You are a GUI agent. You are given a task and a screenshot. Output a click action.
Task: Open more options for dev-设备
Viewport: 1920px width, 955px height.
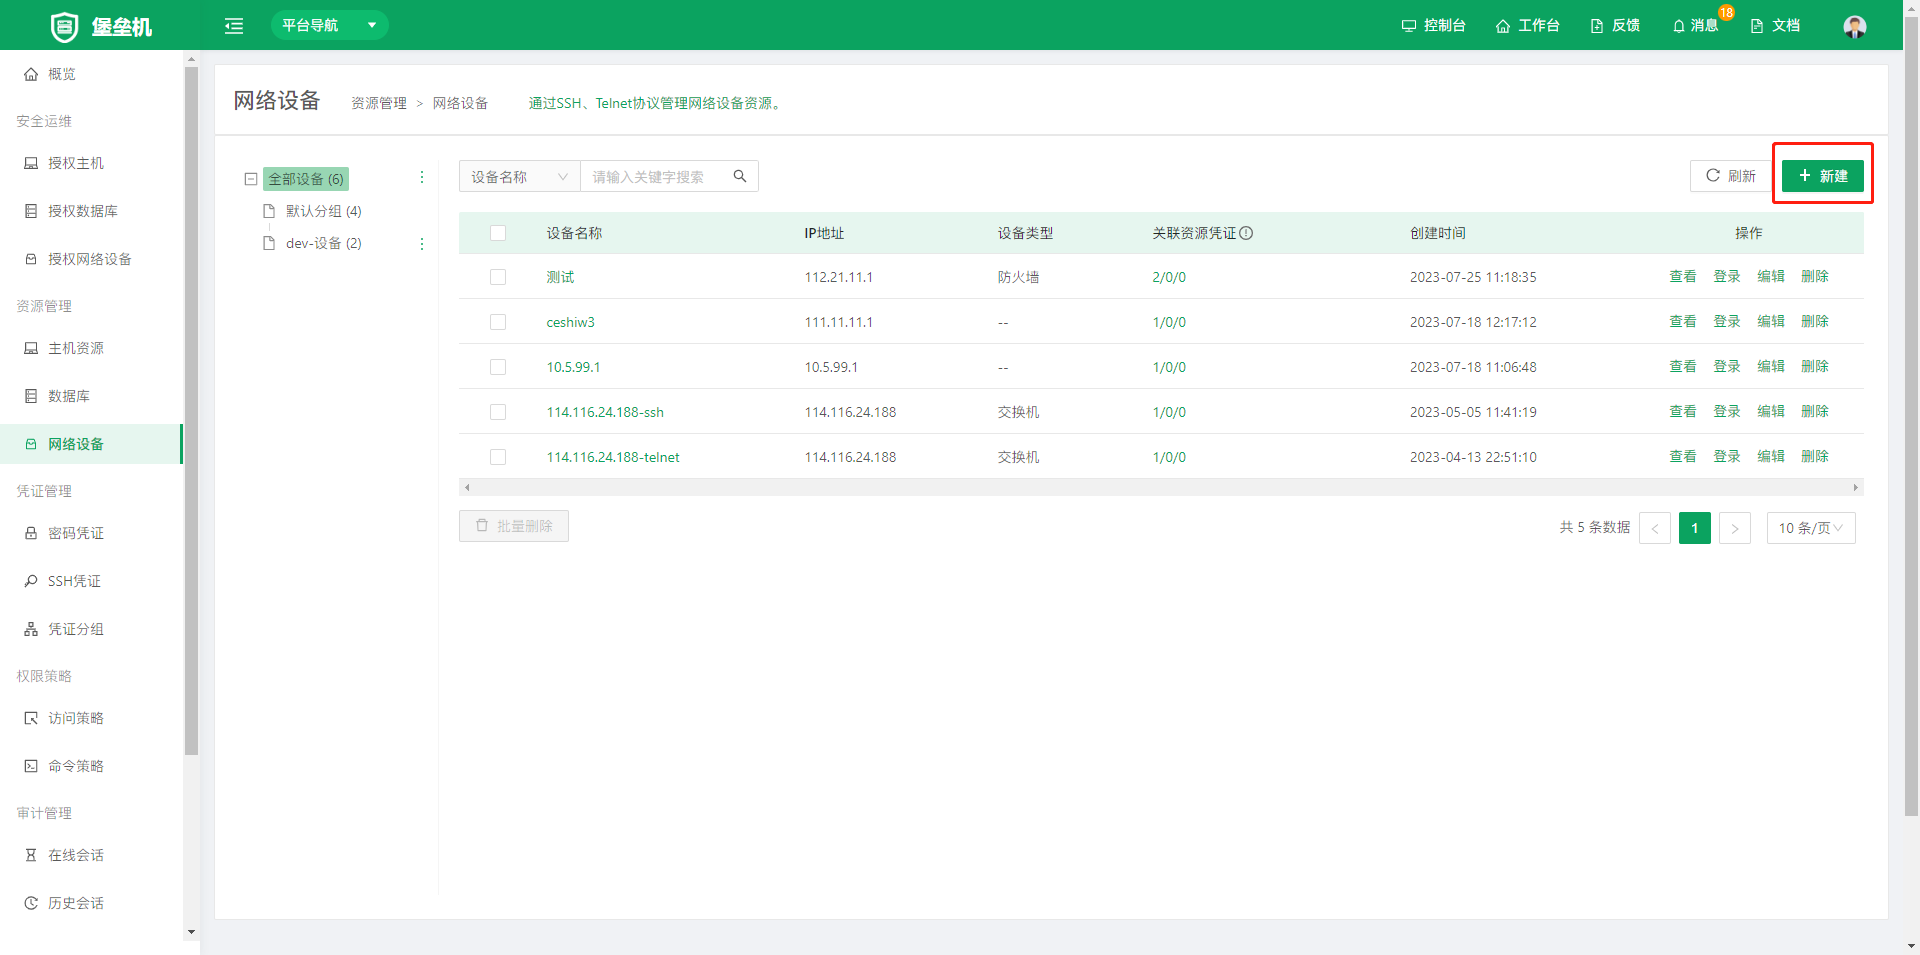pos(422,244)
